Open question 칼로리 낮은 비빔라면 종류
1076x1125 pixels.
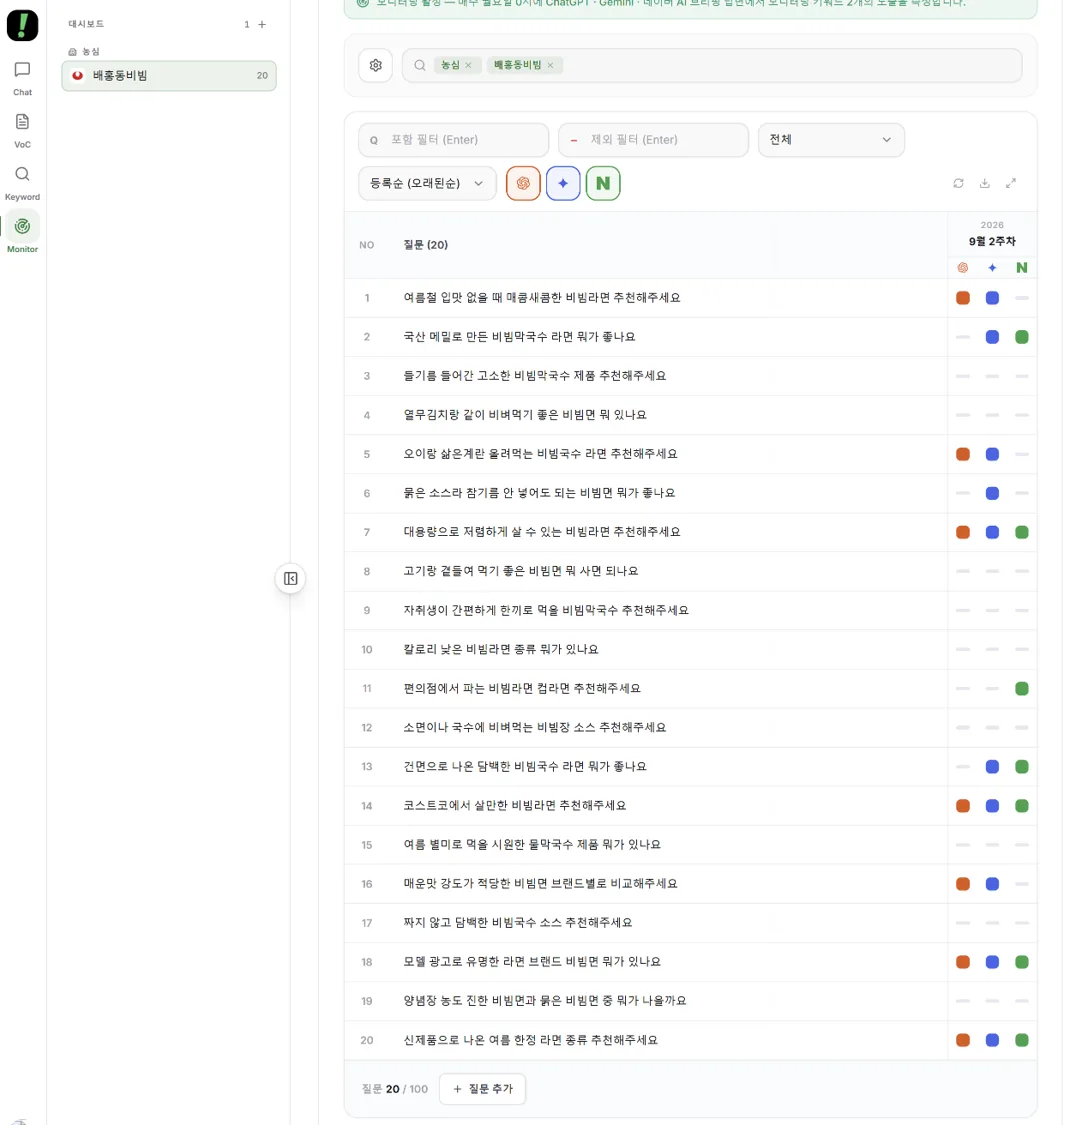click(x=501, y=649)
